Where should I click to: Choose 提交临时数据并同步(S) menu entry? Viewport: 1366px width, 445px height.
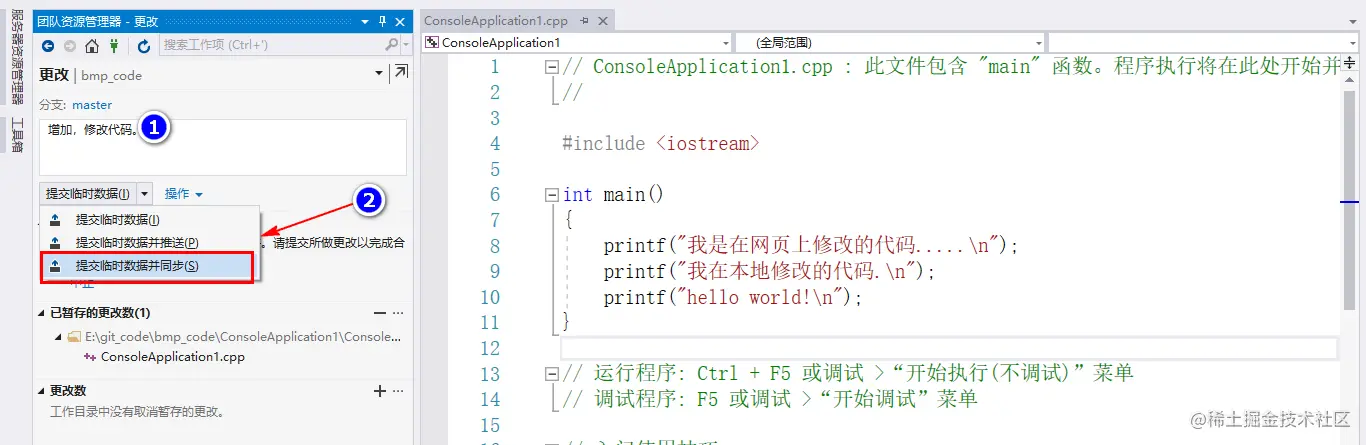coord(149,266)
